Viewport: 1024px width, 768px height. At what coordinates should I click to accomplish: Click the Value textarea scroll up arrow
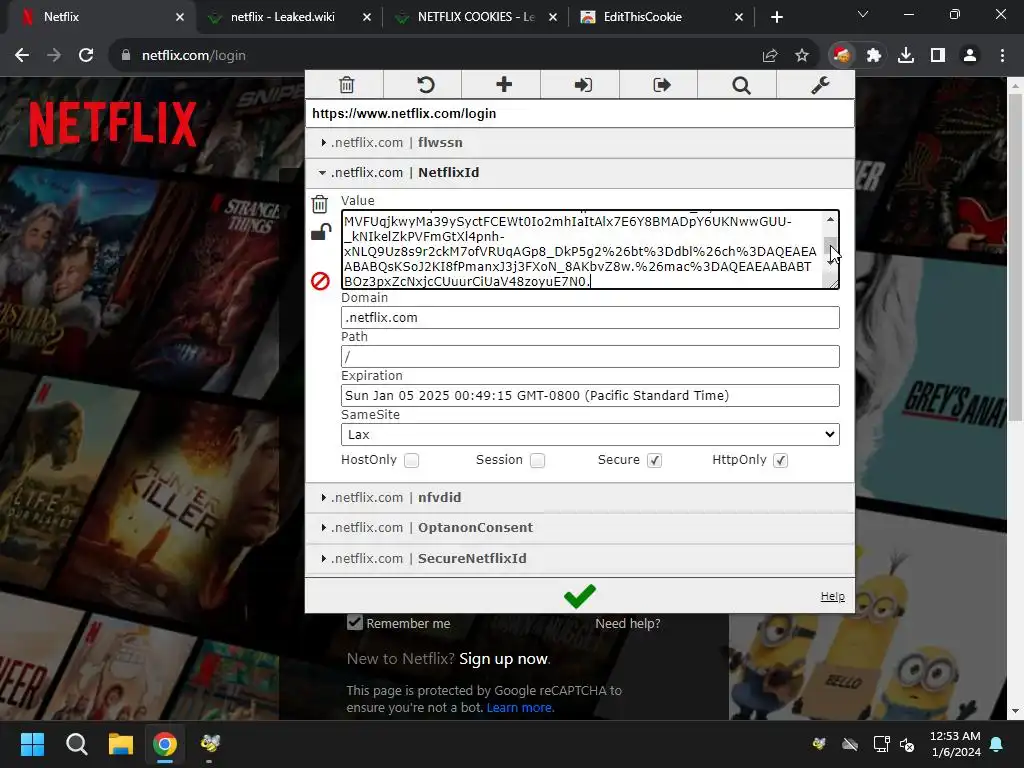pos(830,219)
